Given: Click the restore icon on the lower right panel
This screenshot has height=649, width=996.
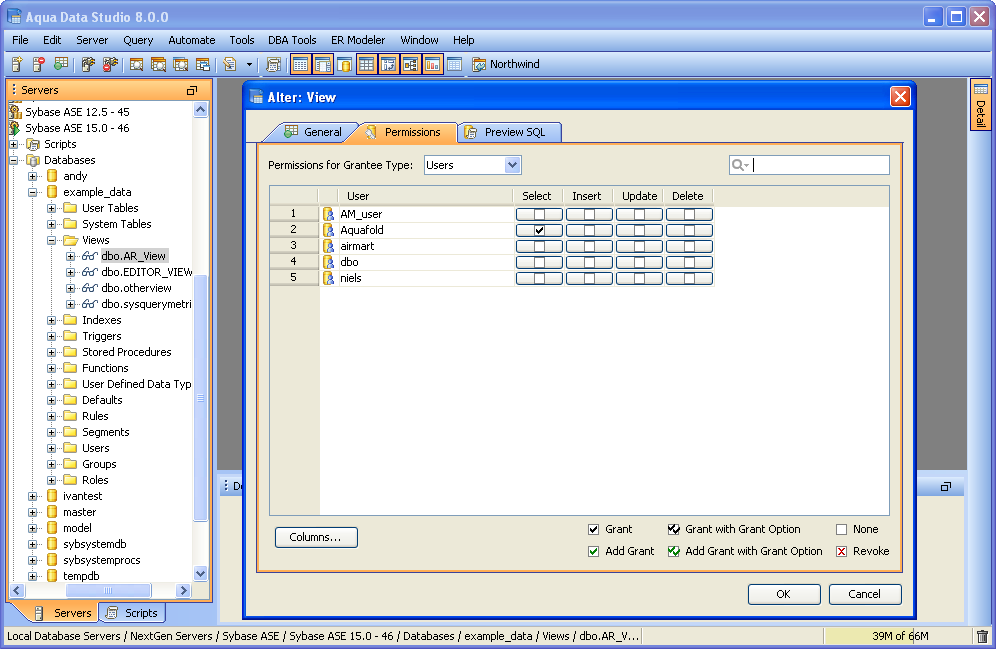Looking at the screenshot, I should coord(946,486).
